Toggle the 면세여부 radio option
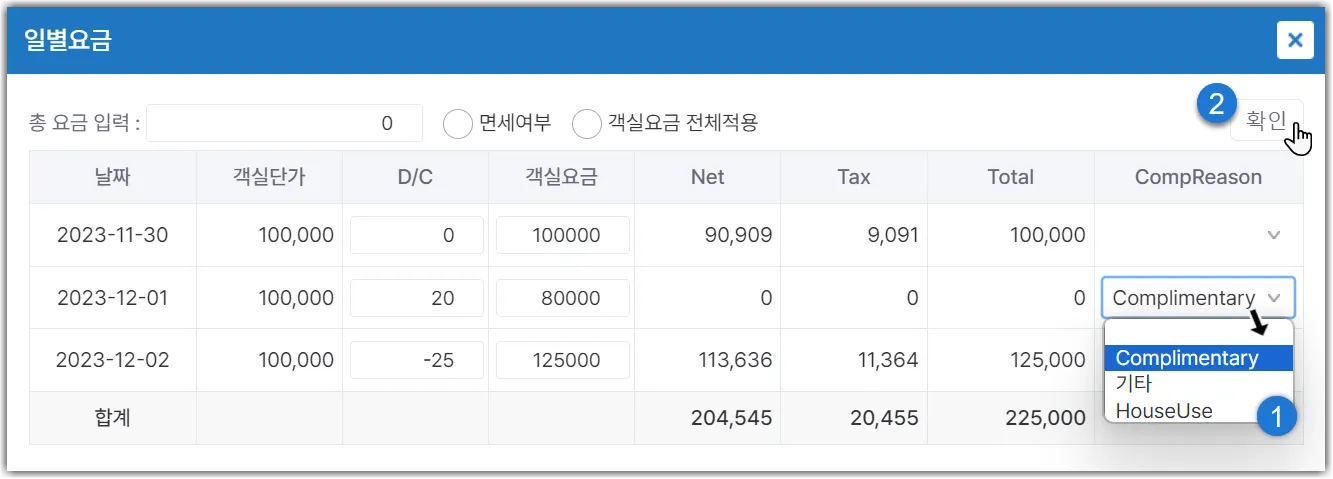 [457, 123]
